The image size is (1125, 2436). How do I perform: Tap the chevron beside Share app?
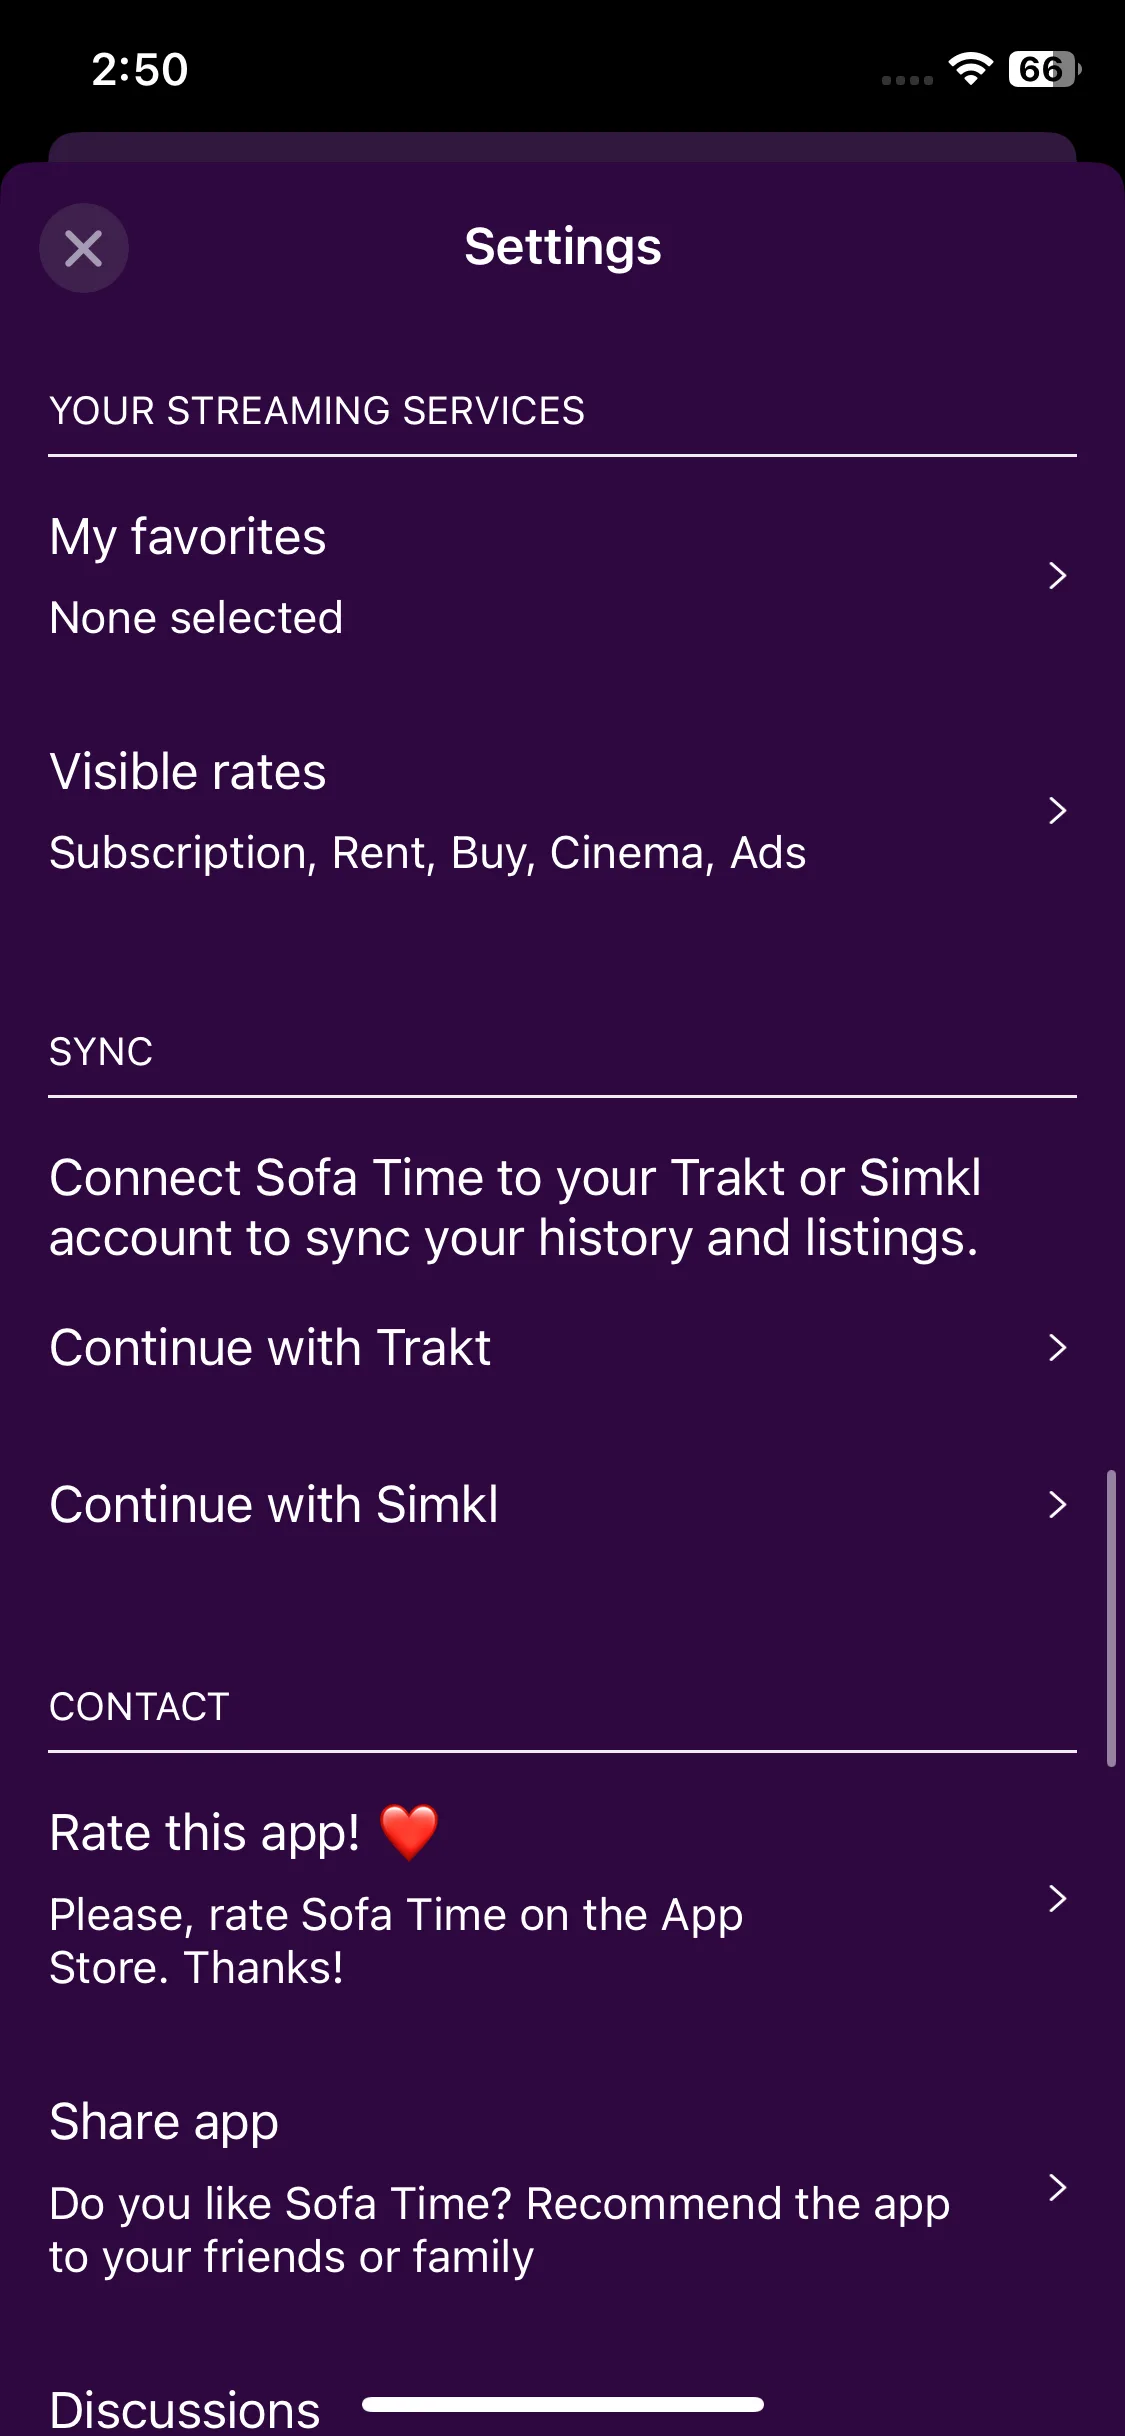1057,2188
